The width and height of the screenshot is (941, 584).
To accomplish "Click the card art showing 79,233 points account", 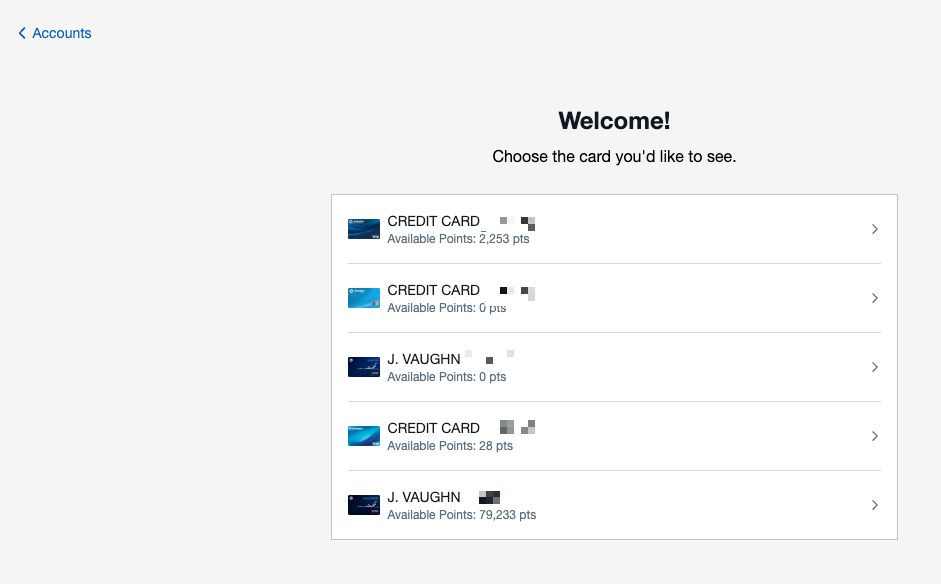I will point(363,504).
